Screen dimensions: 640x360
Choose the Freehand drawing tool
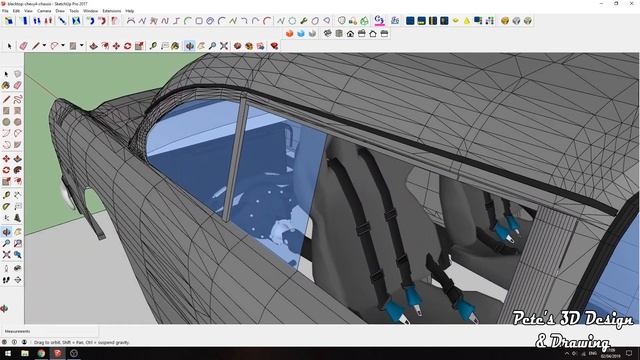(18, 99)
